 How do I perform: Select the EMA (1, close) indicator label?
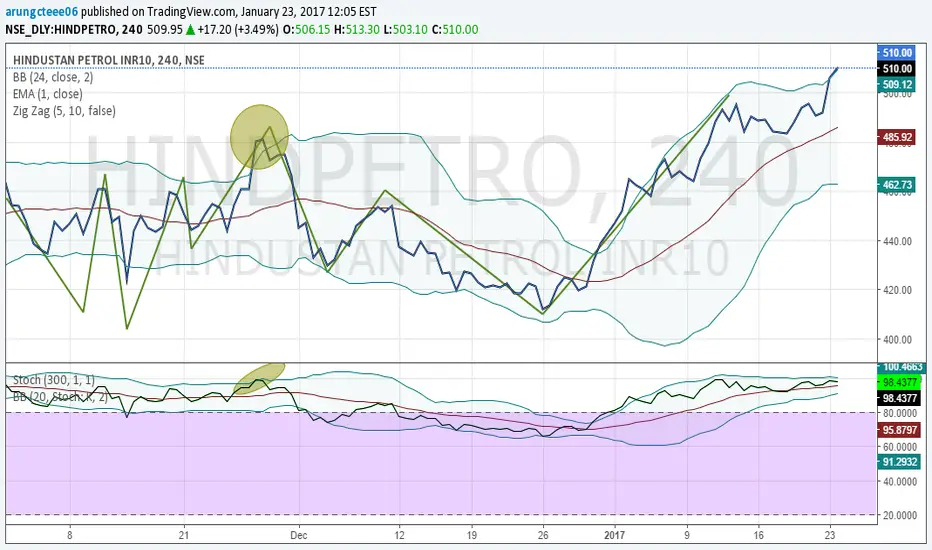tap(48, 94)
